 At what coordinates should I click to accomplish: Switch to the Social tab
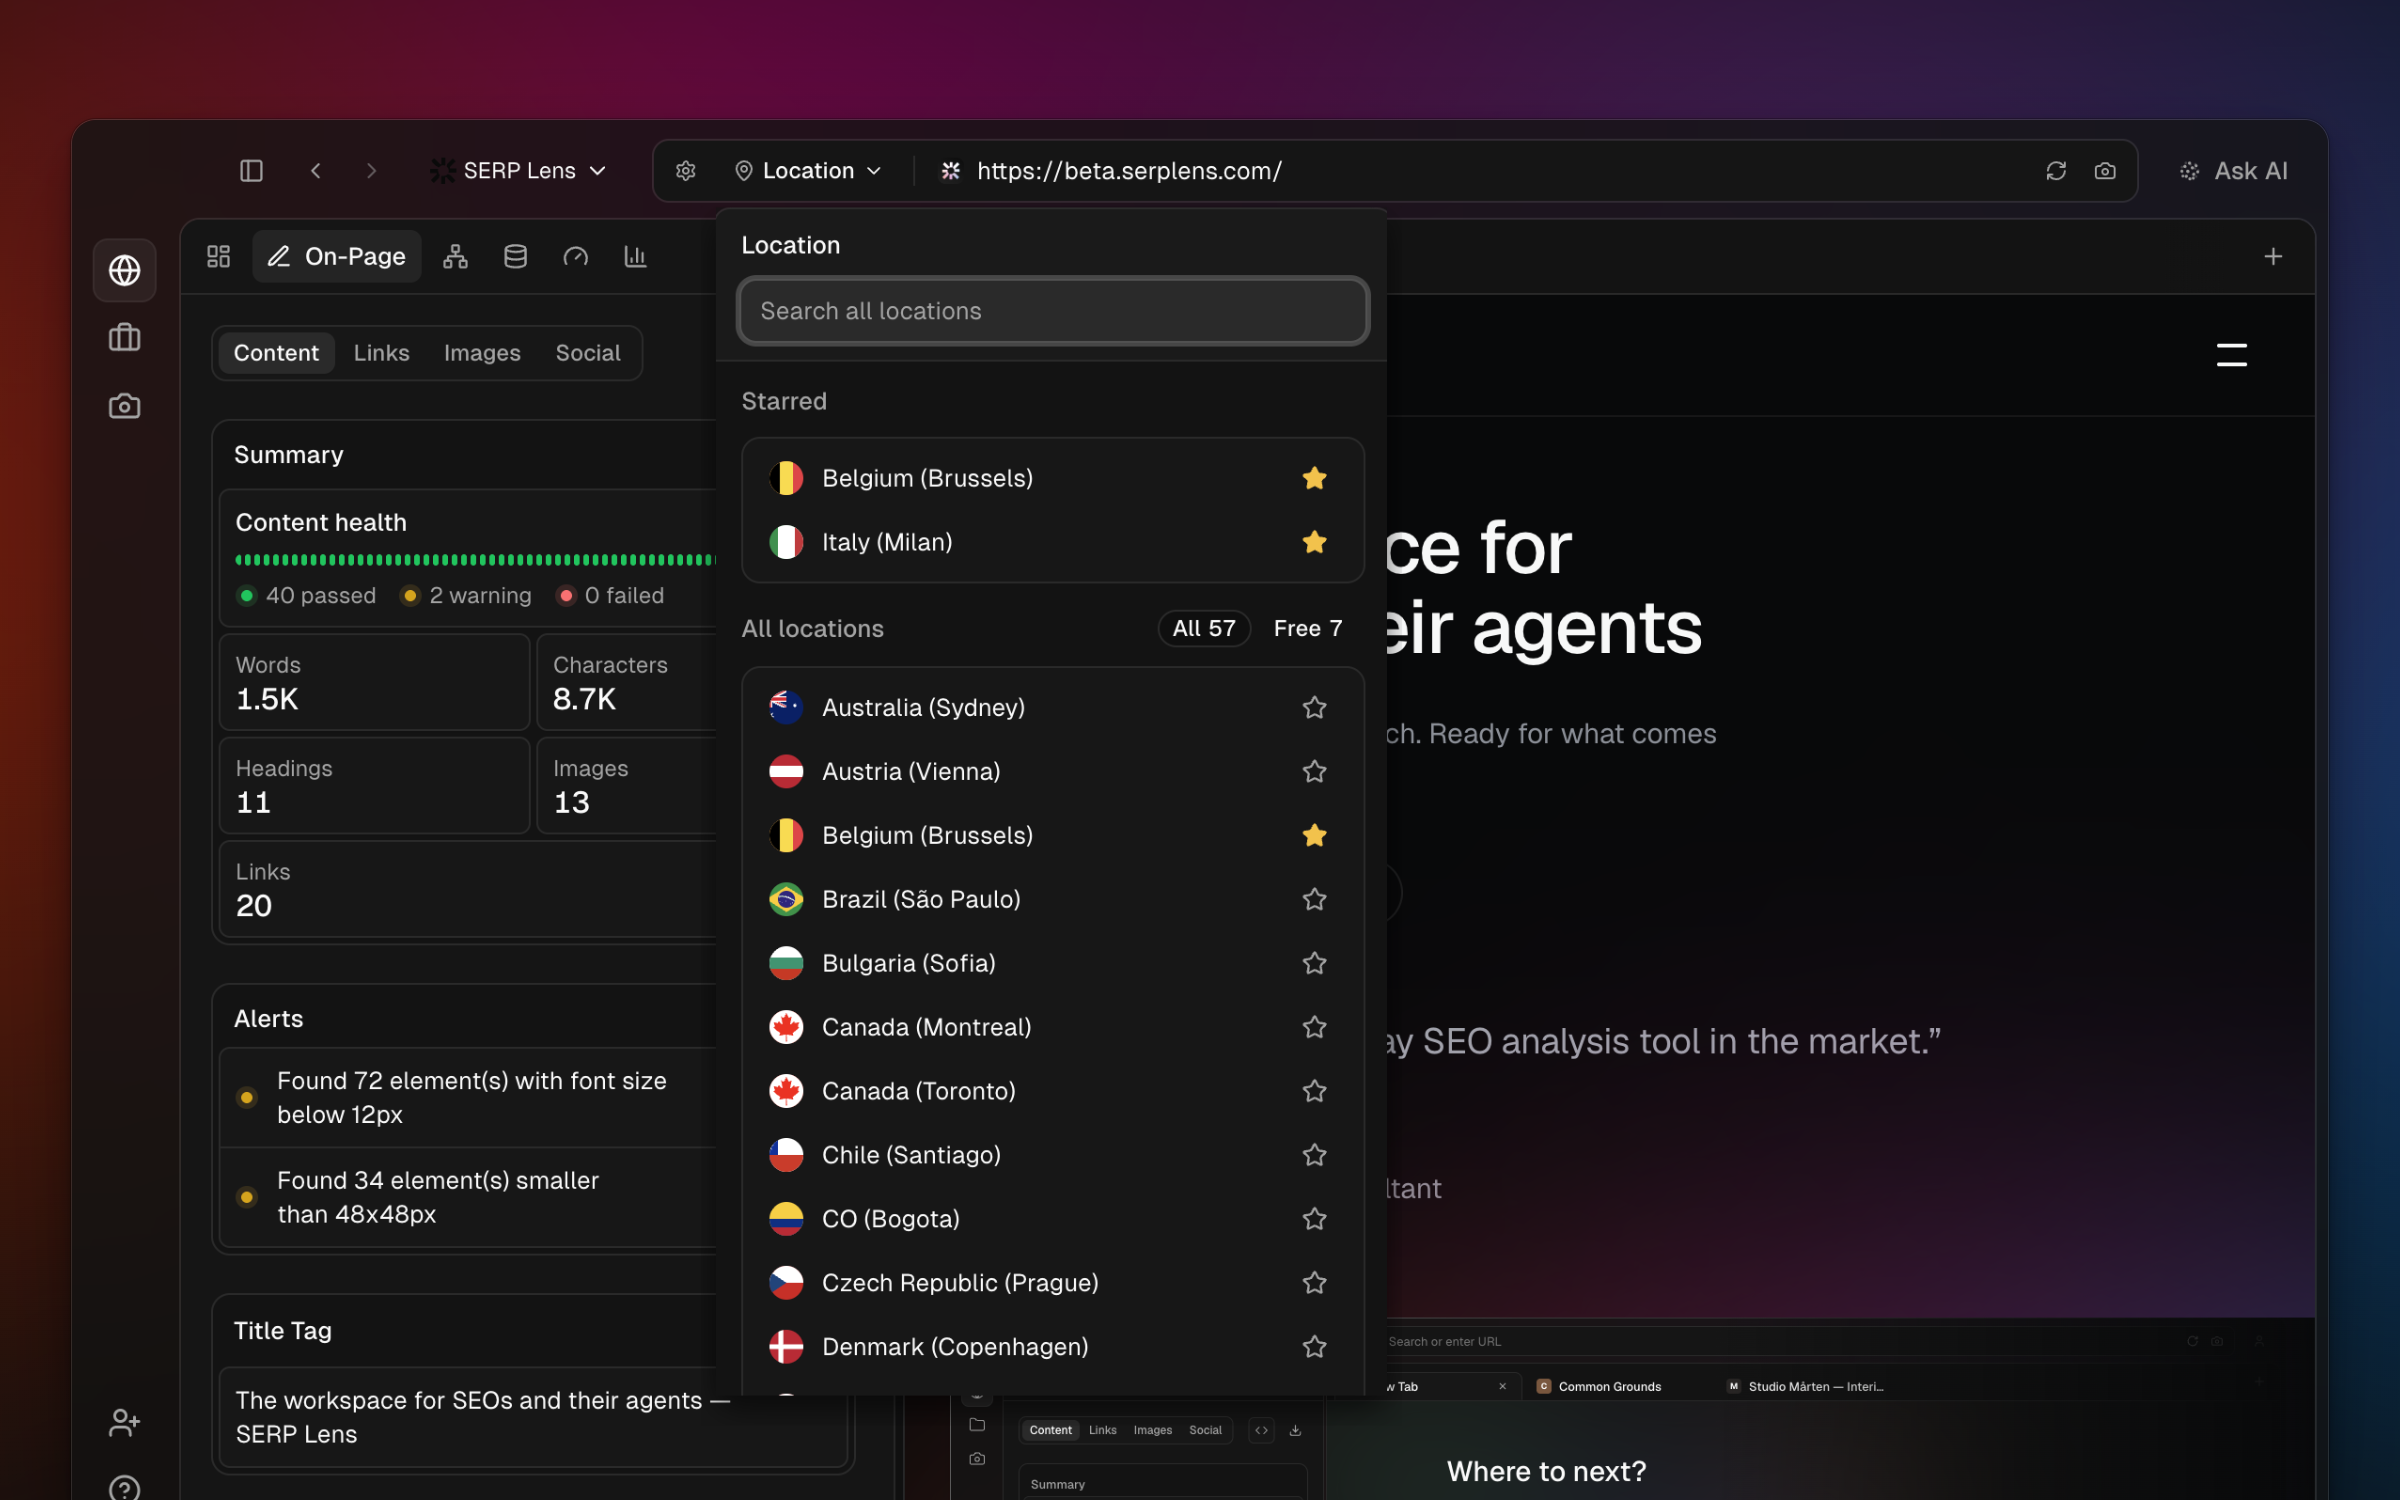tap(588, 353)
